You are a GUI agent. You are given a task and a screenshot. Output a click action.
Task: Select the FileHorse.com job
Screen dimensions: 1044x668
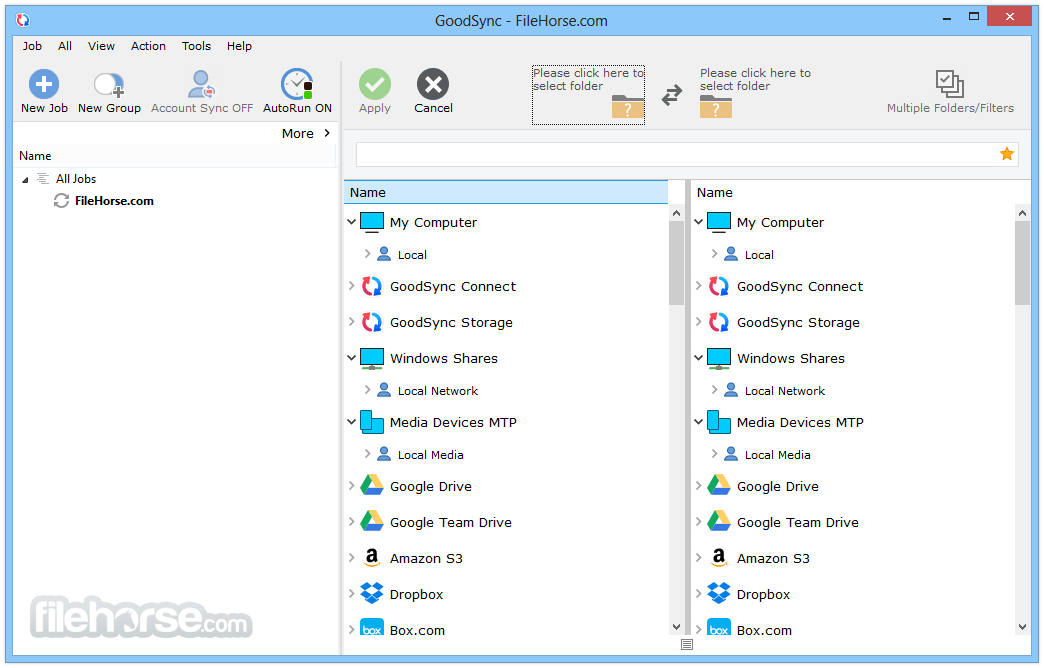click(x=114, y=200)
